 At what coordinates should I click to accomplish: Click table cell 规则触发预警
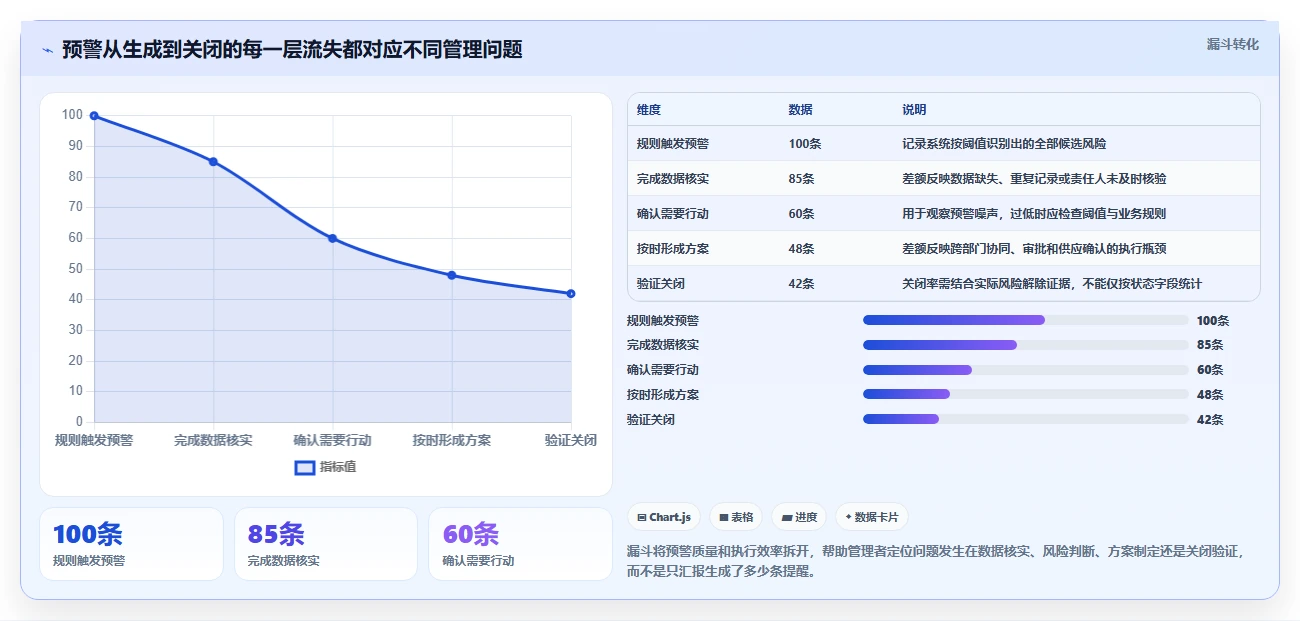coord(673,144)
